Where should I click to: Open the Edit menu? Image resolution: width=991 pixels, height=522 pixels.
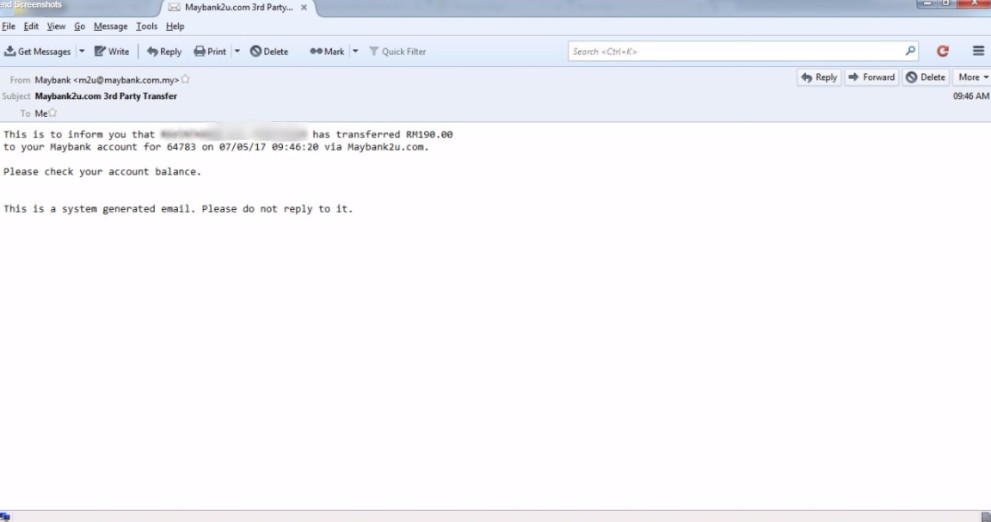pos(31,27)
